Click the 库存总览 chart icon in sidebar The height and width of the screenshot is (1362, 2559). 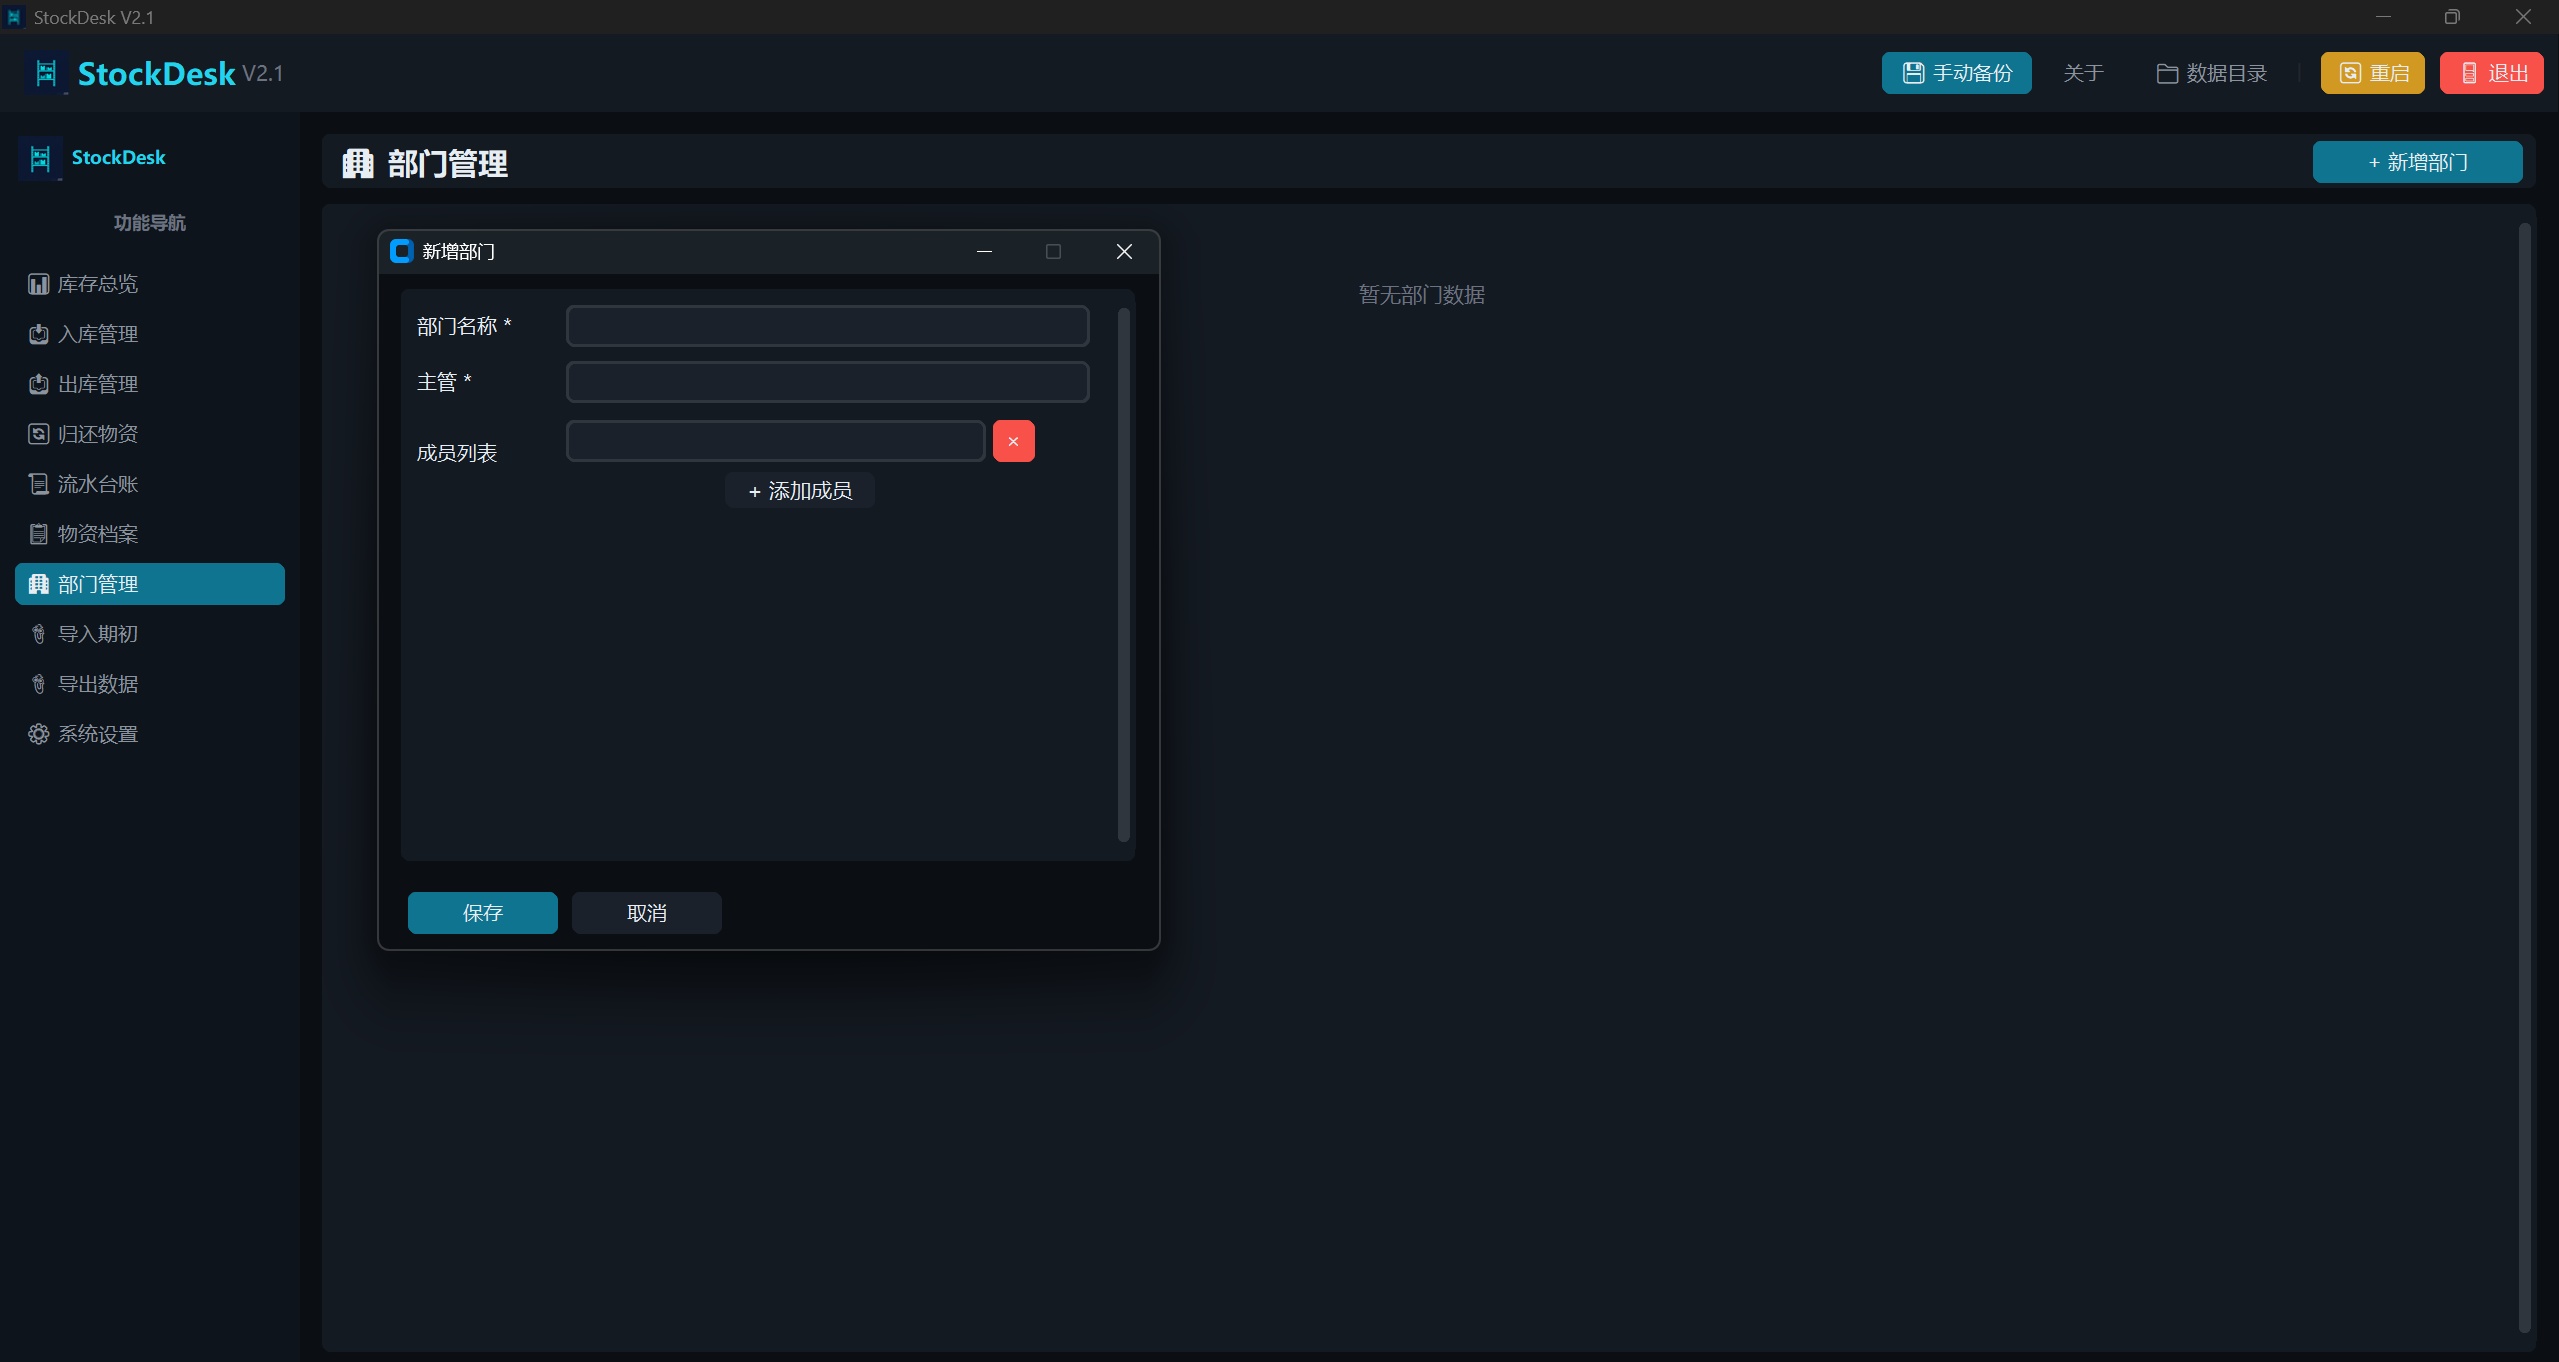point(38,284)
